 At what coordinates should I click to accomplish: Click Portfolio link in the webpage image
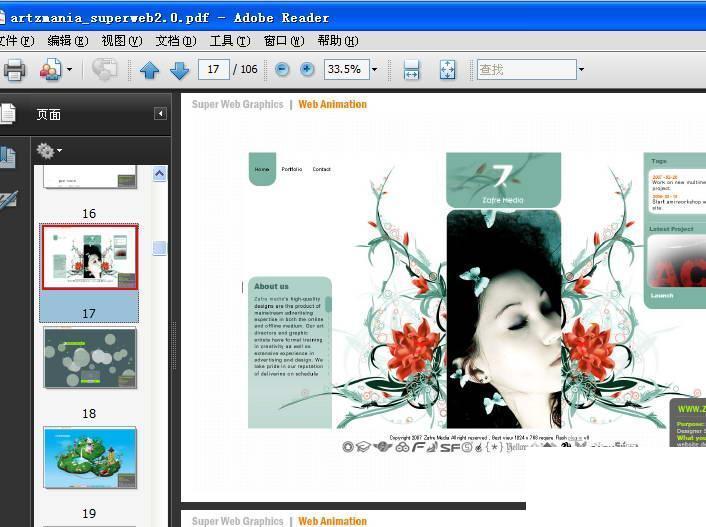click(292, 169)
